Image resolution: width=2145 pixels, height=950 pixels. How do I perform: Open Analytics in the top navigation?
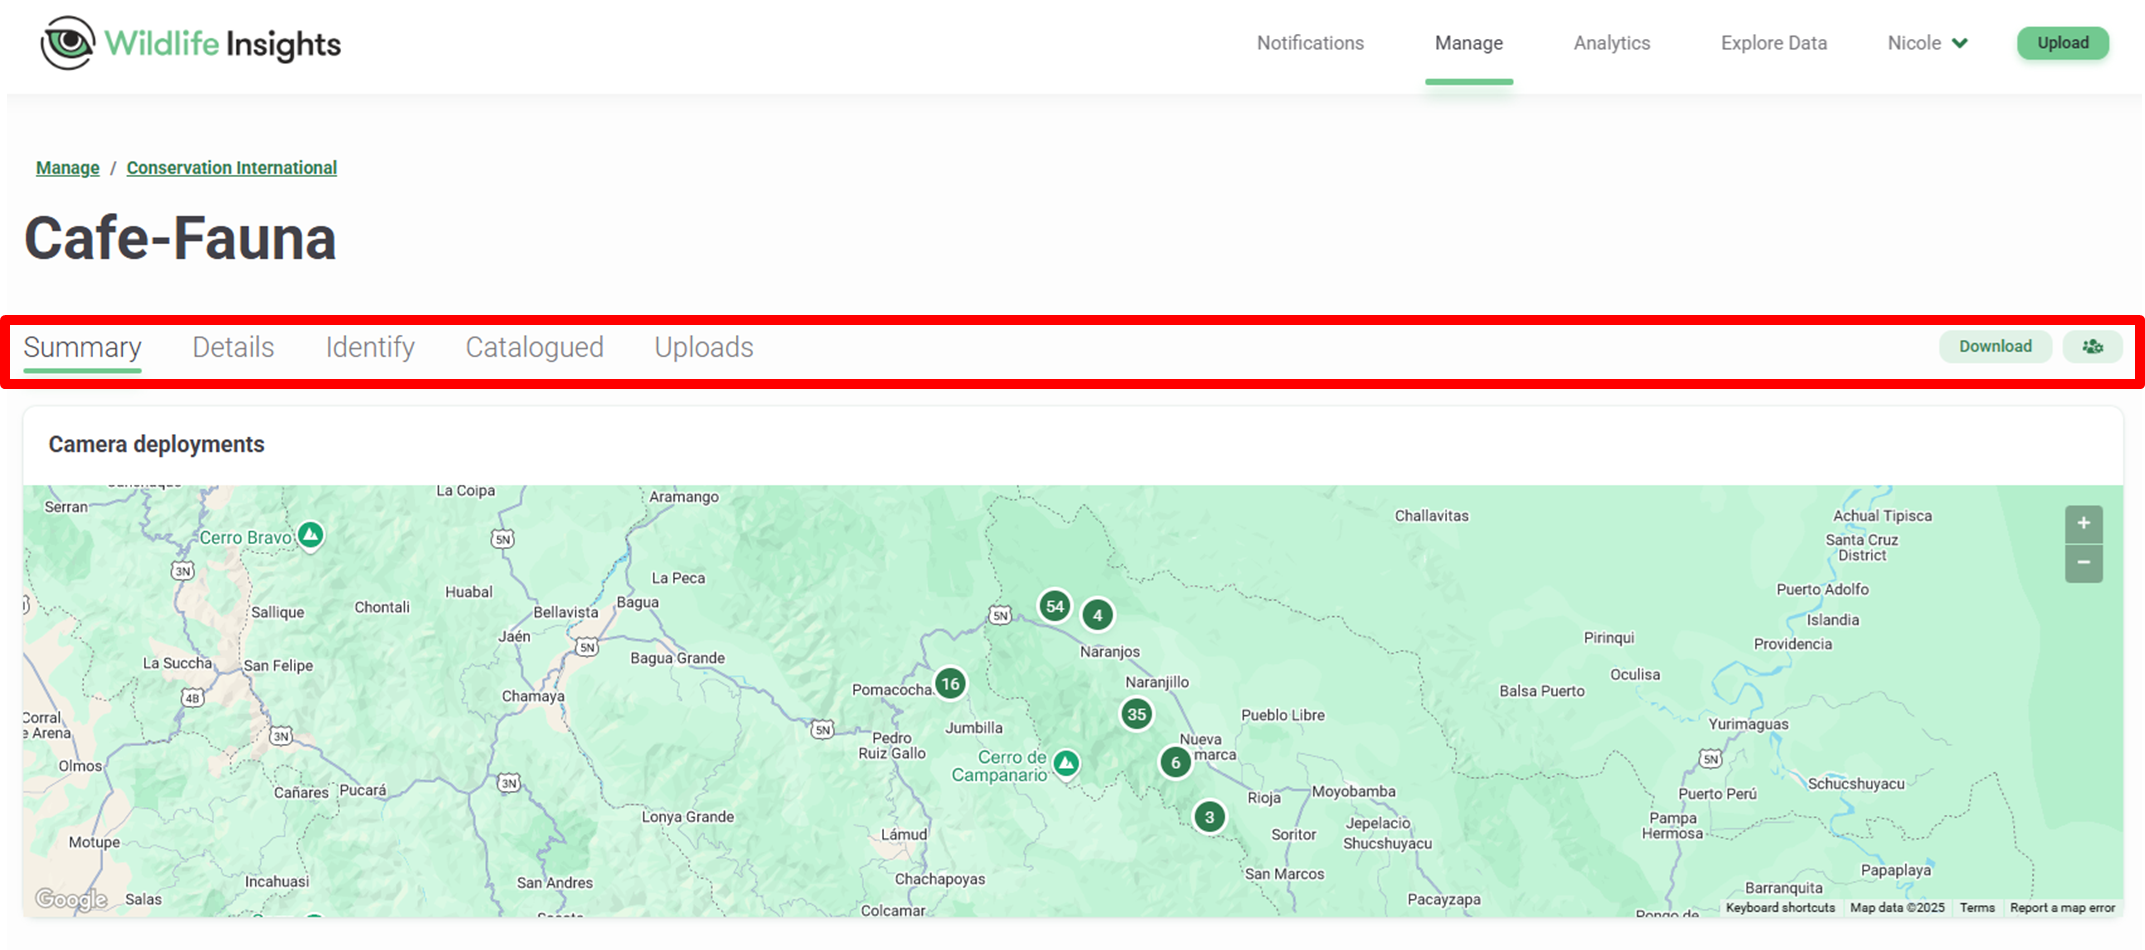coord(1611,43)
